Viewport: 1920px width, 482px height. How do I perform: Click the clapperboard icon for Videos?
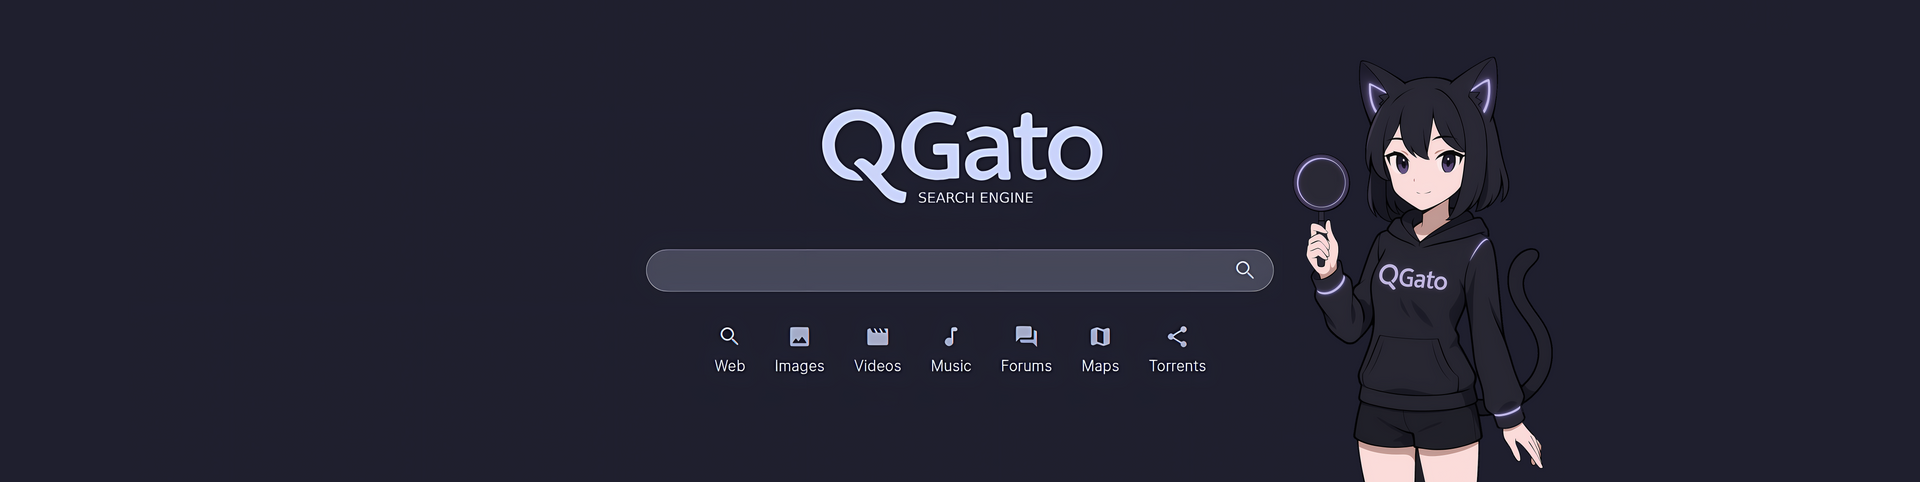point(877,336)
